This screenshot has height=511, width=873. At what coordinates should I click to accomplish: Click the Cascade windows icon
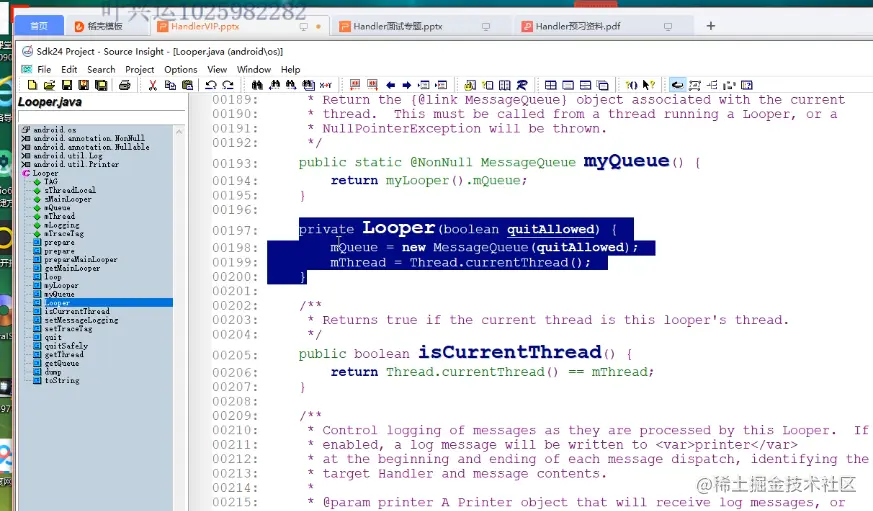pos(602,85)
